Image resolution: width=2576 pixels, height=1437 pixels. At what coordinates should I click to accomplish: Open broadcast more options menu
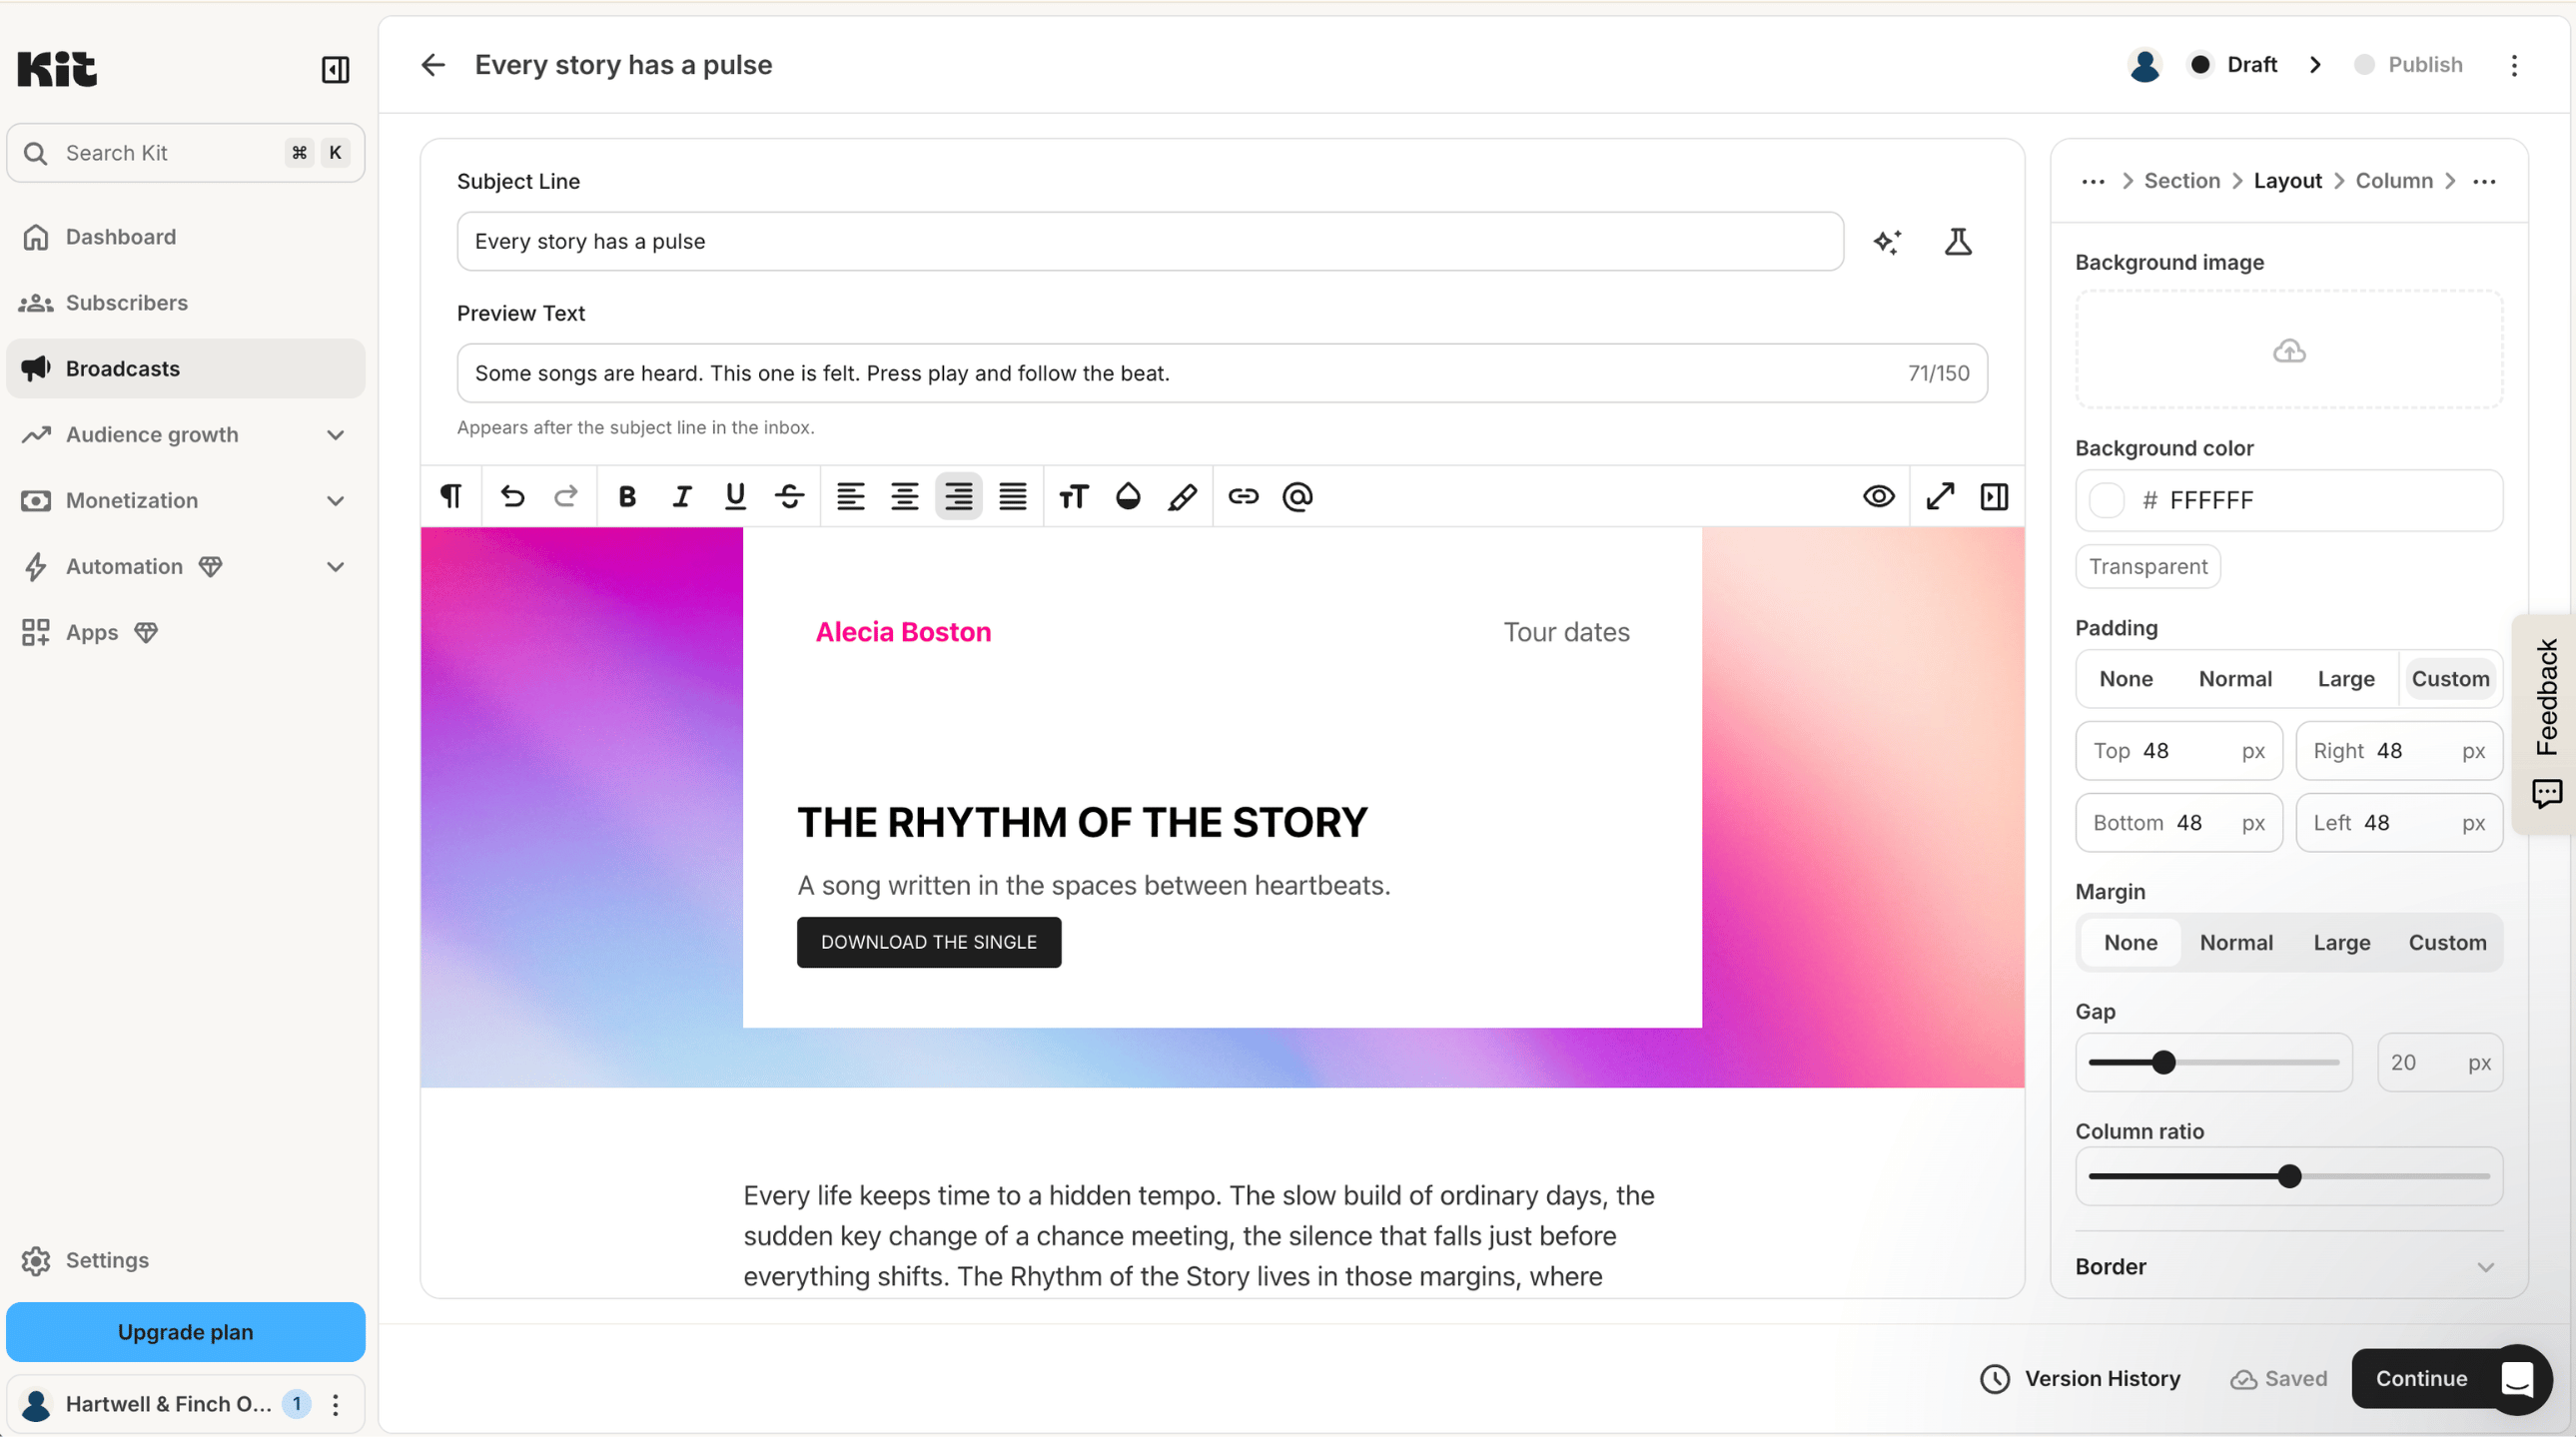point(2514,65)
